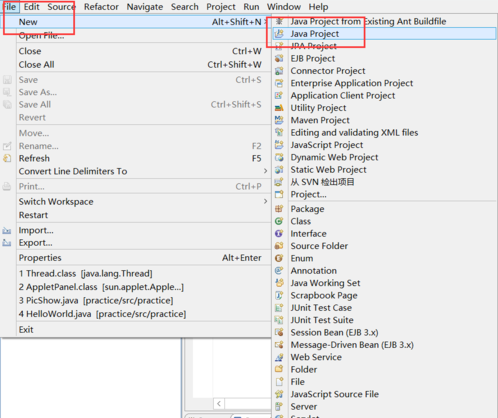Click the Maven Project icon
This screenshot has width=498, height=418.
(279, 120)
